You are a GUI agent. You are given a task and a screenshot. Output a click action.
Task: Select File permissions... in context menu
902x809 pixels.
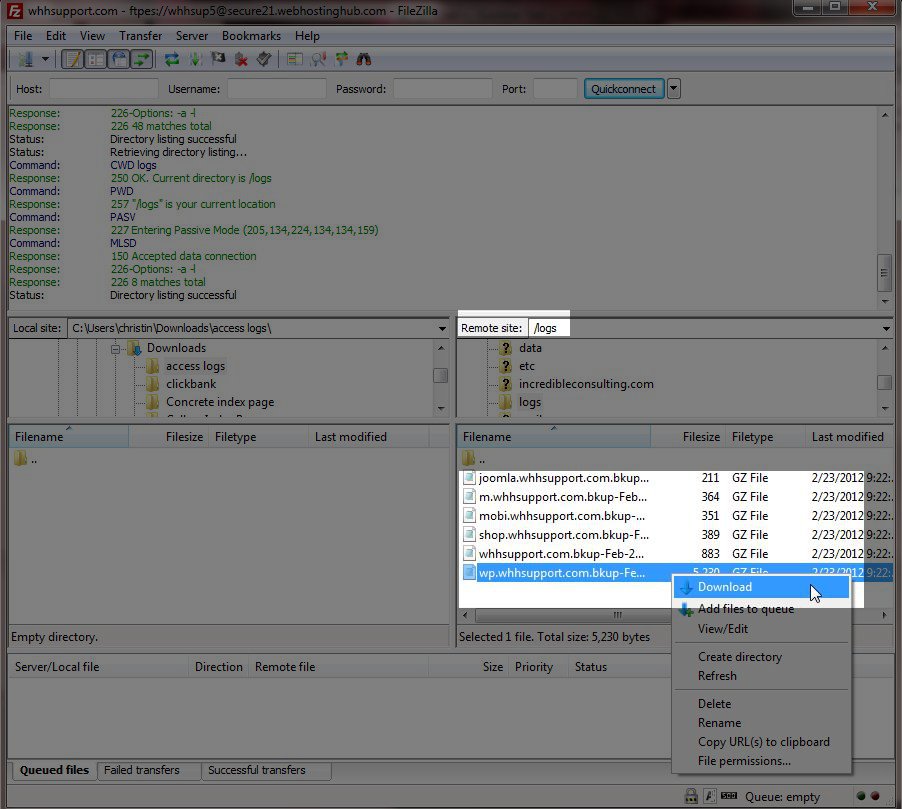point(744,761)
